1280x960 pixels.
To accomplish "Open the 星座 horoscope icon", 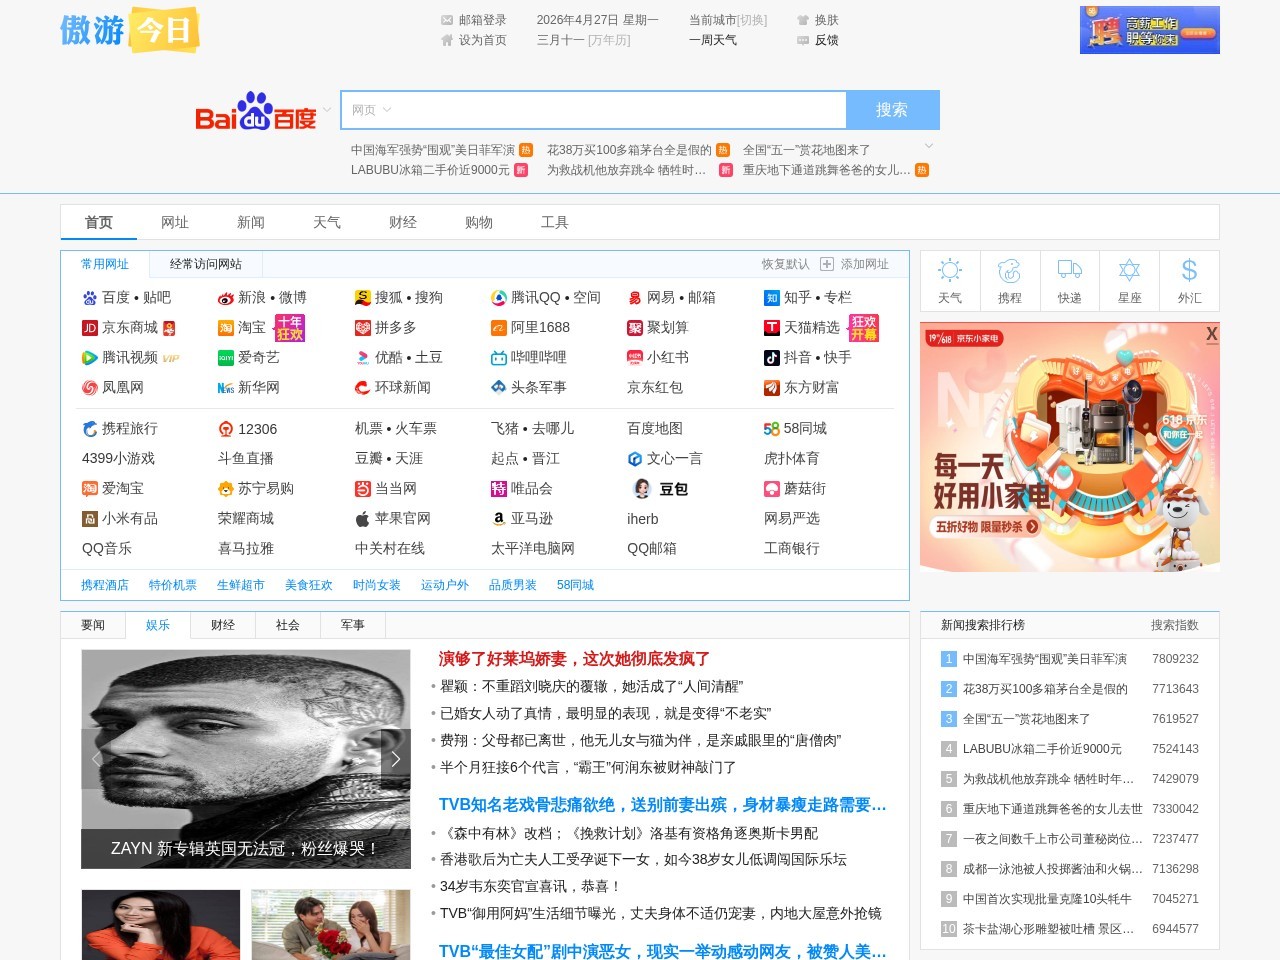I will (1130, 280).
